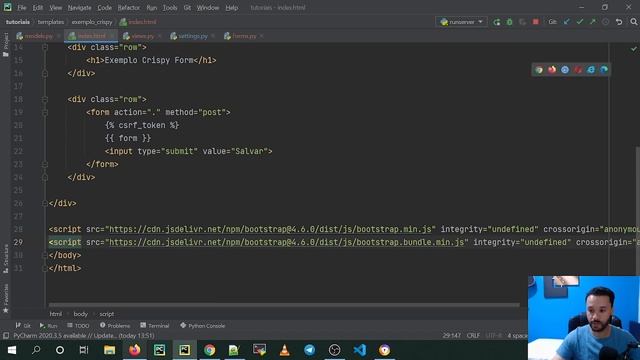
Task: Click templates in the navigation breadcrumb
Action: [51, 22]
